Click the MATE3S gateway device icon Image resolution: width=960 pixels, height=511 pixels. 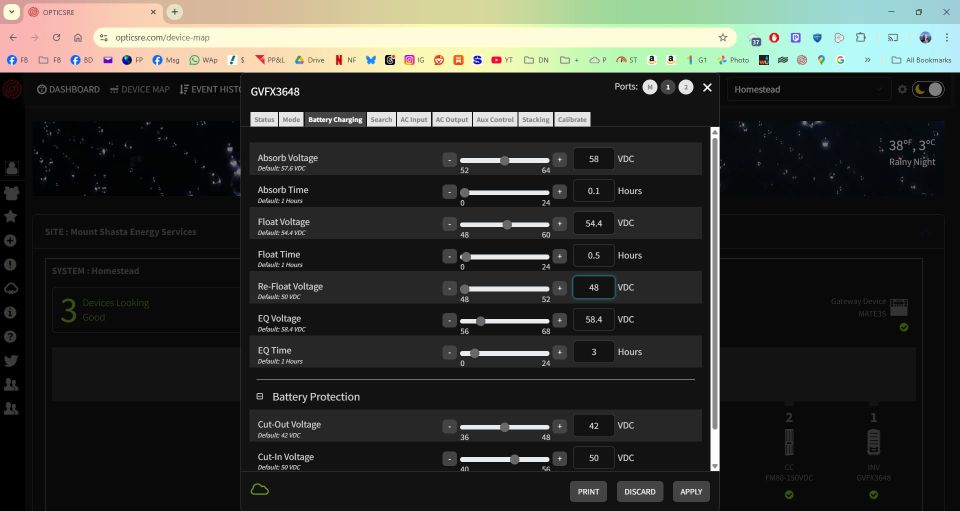tap(898, 305)
